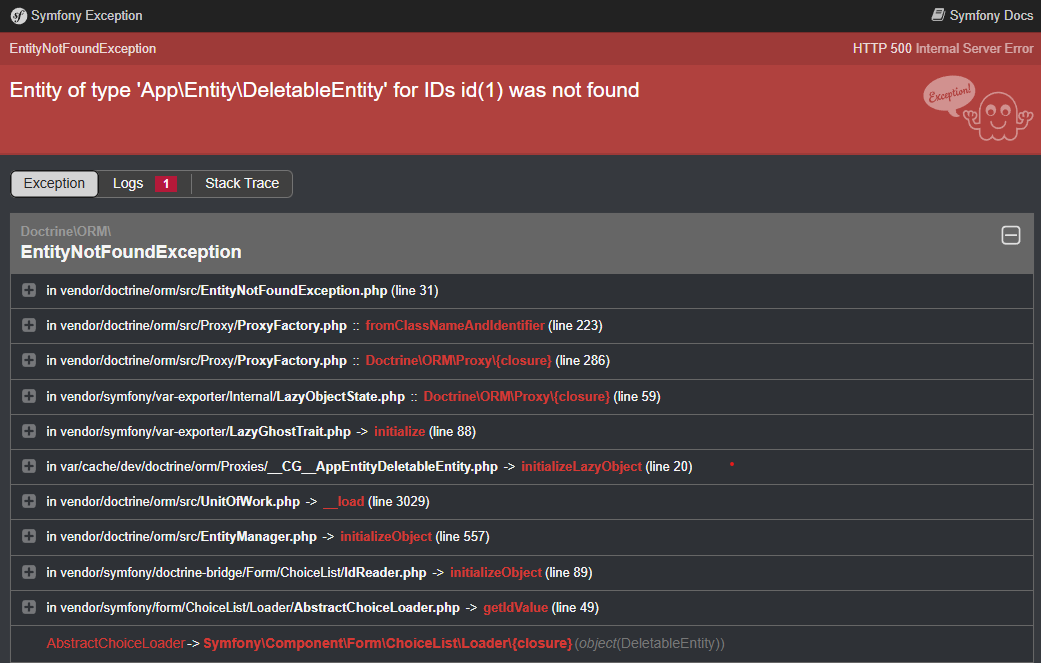Expand the IdReader.php trace frame
Image resolution: width=1041 pixels, height=663 pixels.
29,573
